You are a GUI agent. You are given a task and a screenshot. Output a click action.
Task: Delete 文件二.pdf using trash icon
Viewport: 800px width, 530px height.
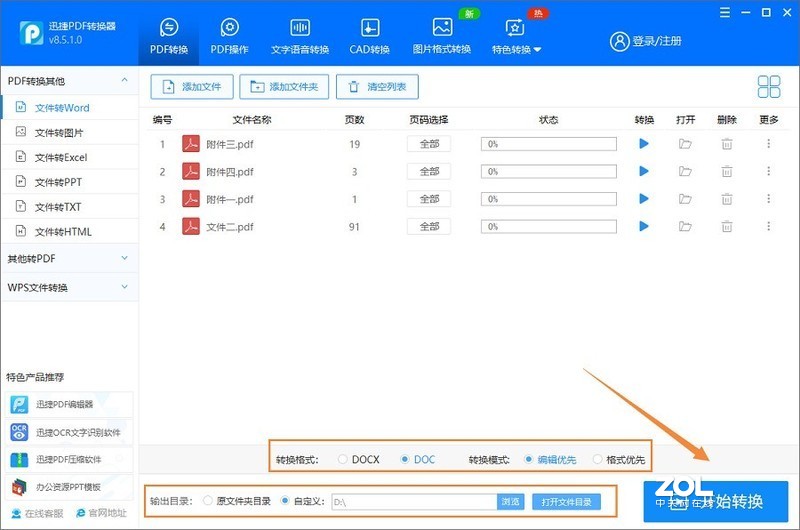(x=727, y=226)
